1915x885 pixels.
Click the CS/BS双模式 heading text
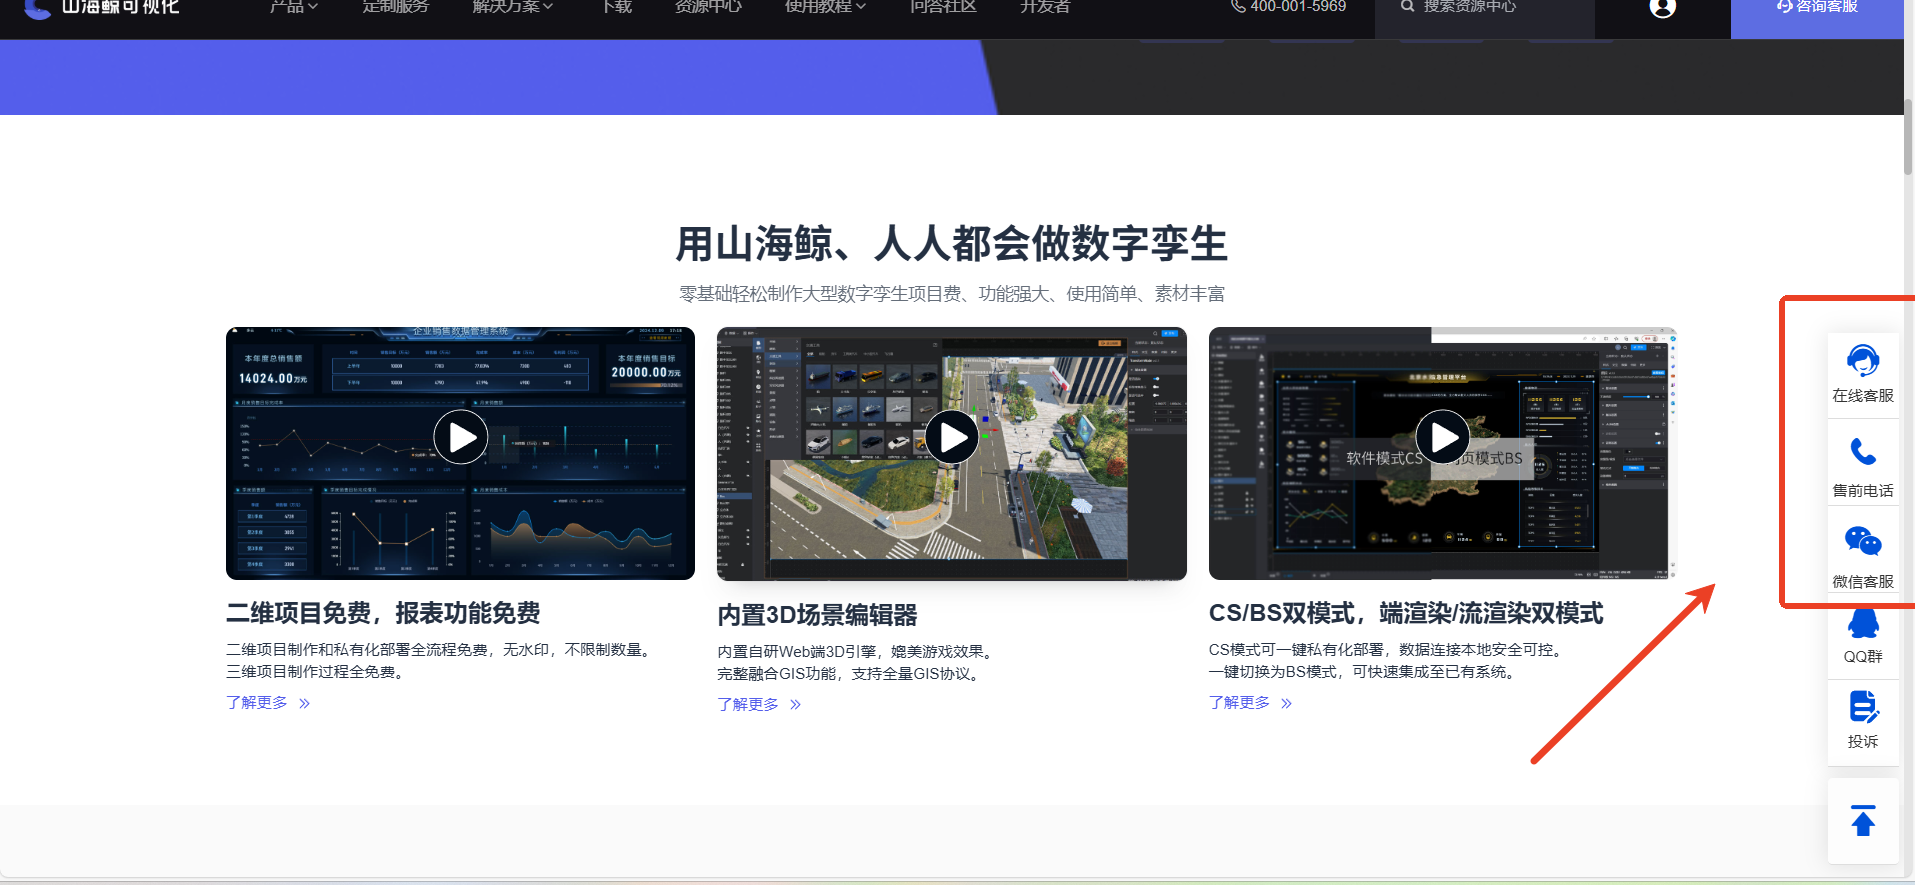pyautogui.click(x=1405, y=613)
